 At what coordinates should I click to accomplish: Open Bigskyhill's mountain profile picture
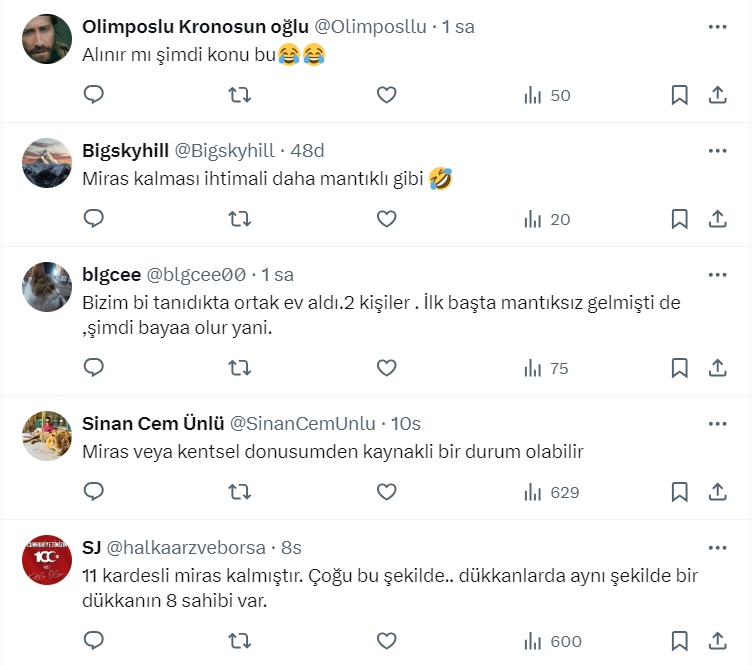[45, 160]
